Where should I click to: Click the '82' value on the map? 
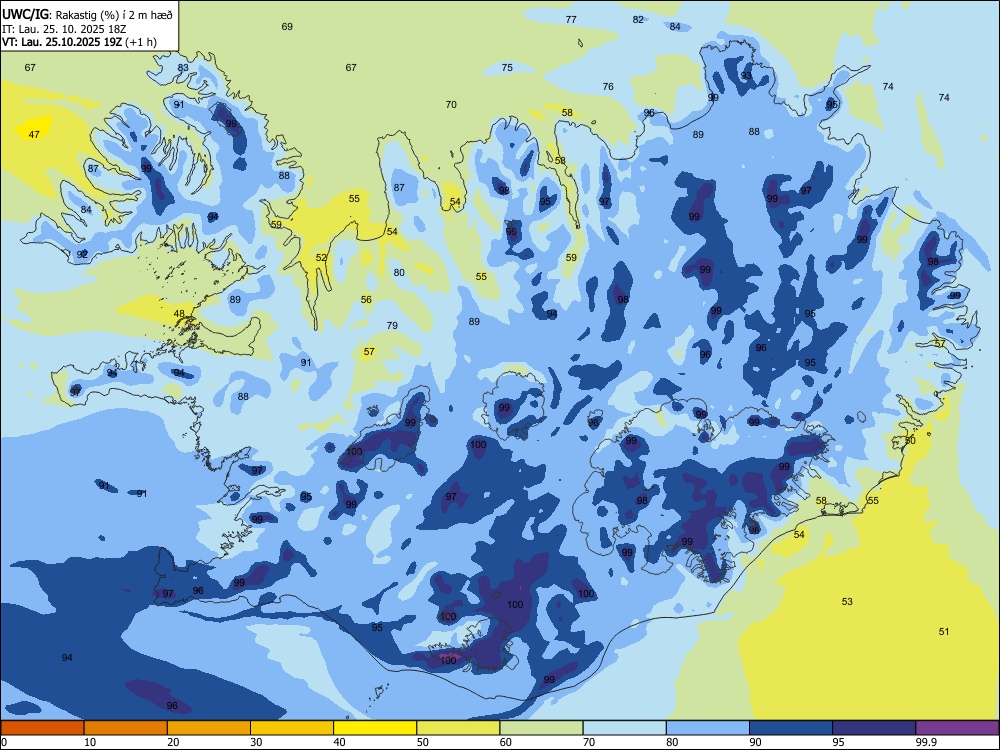638,20
